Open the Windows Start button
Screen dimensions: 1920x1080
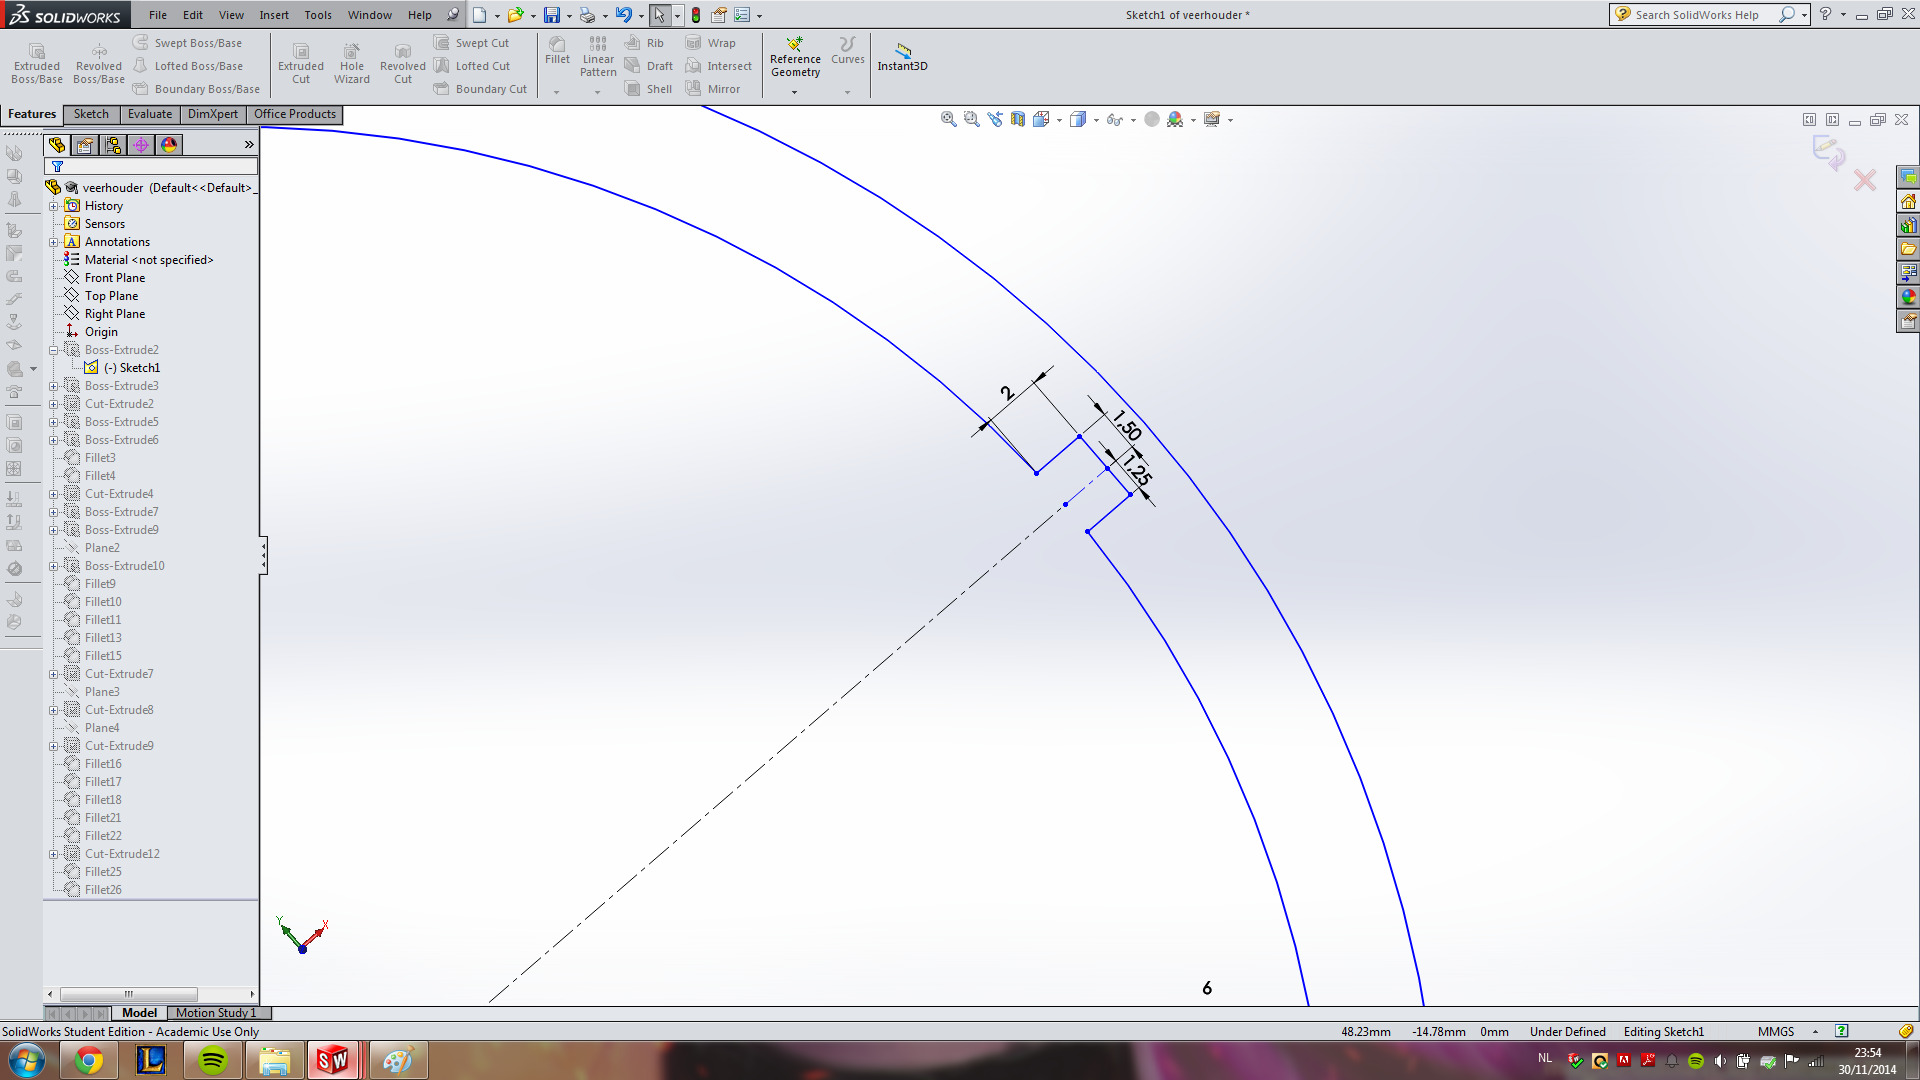[x=27, y=1060]
